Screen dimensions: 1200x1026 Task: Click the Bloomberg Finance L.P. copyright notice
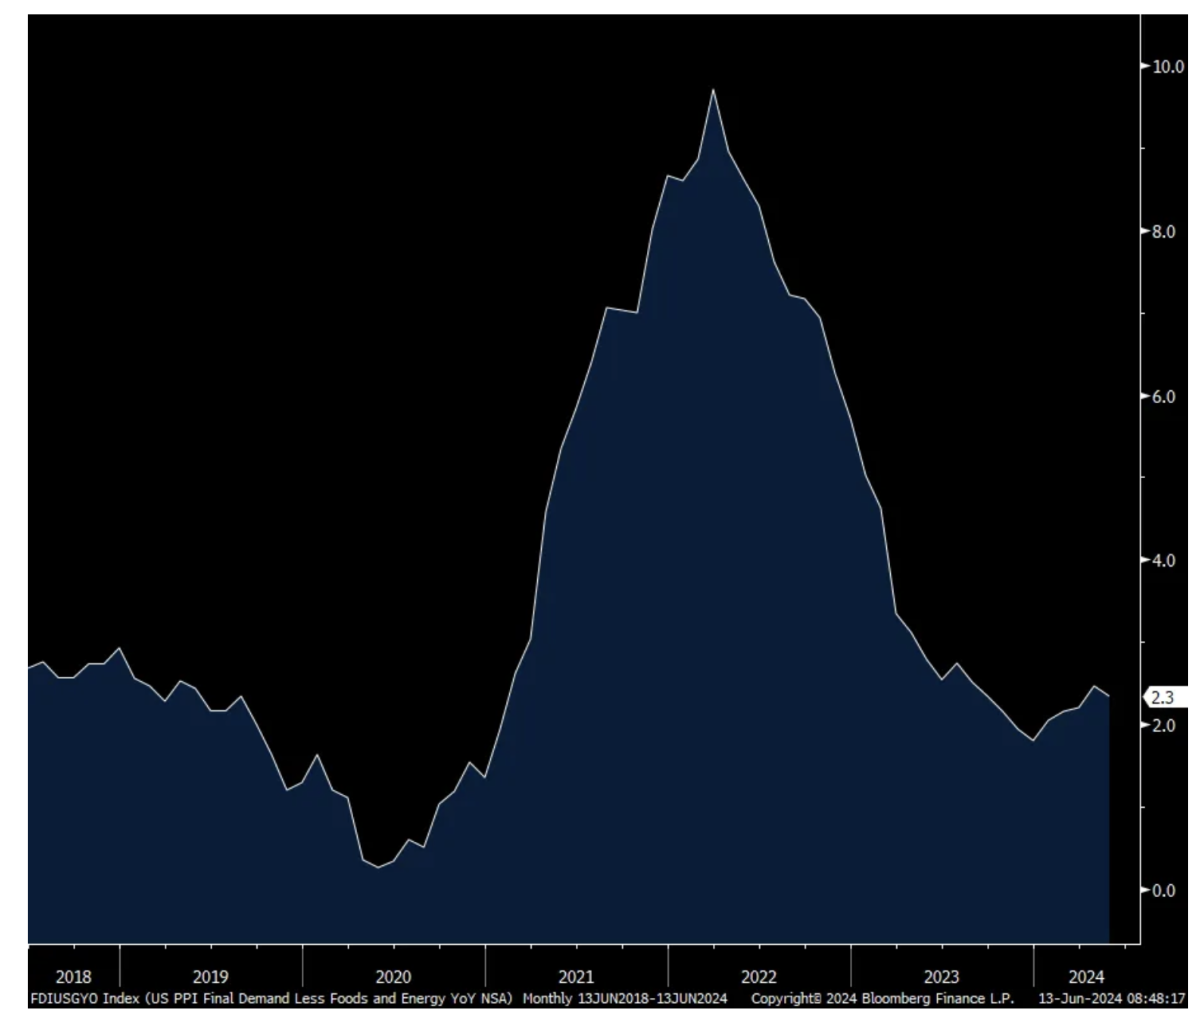[882, 999]
